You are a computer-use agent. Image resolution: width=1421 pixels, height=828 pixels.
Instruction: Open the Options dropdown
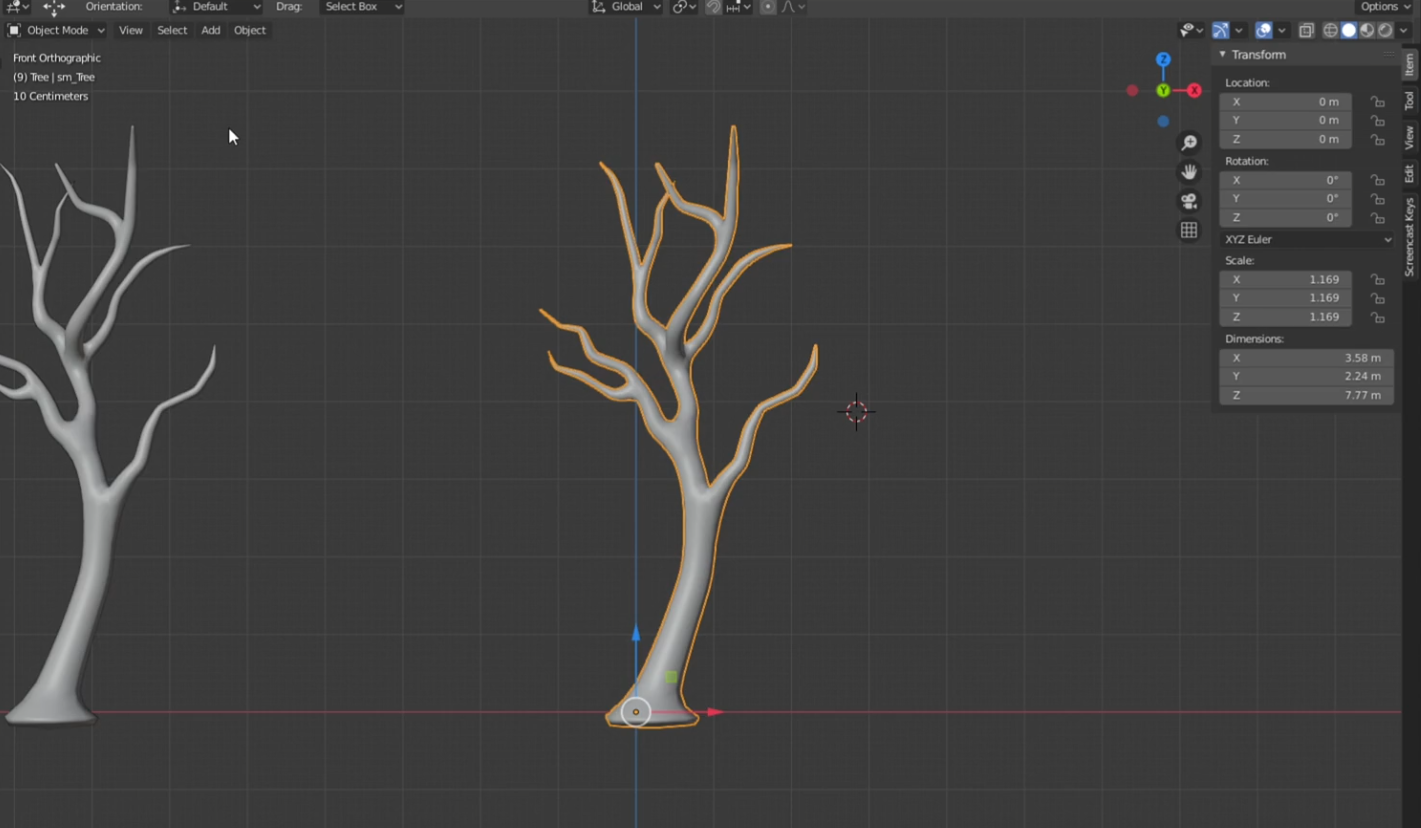(x=1386, y=7)
